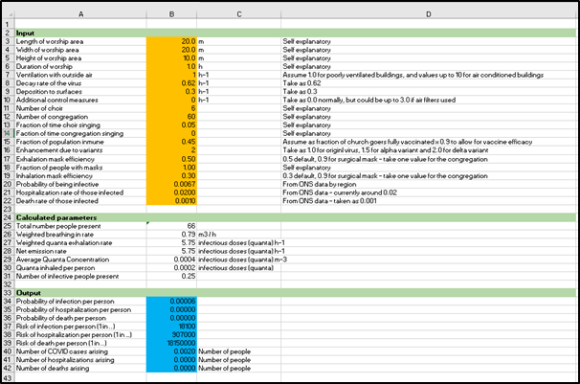Viewport: 580px width, 384px height.
Task: Click Total number people present value 66
Action: pyautogui.click(x=172, y=226)
